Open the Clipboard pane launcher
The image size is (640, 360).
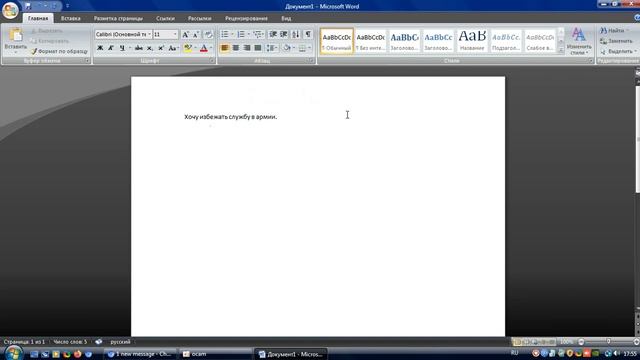(87, 61)
